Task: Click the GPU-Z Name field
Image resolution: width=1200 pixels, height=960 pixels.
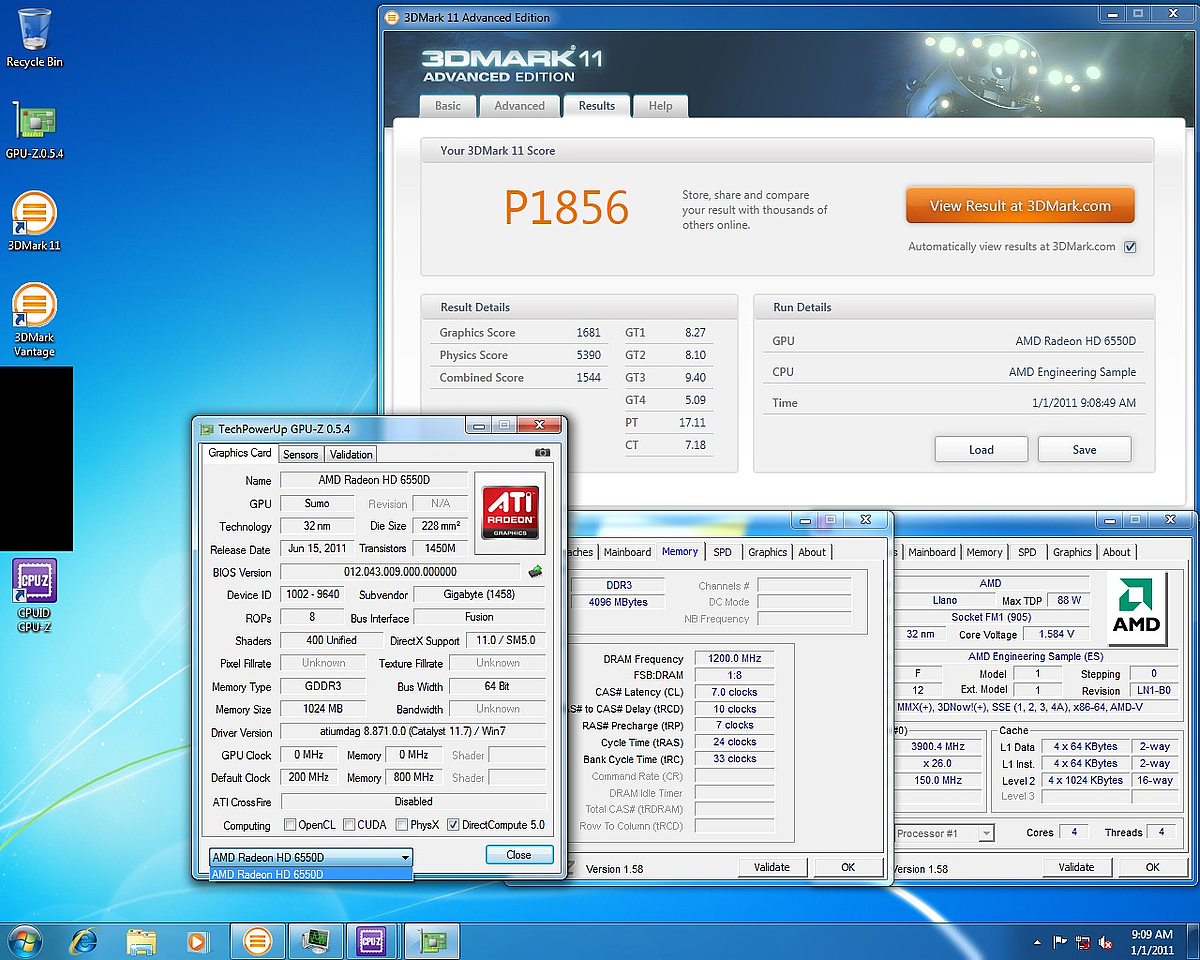Action: click(x=375, y=480)
